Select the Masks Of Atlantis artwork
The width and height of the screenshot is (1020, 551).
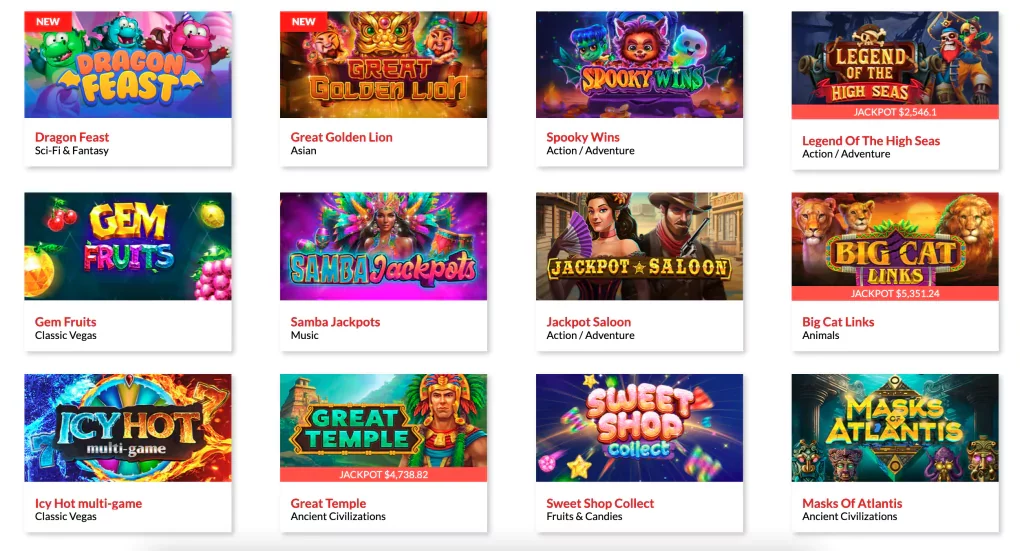click(x=895, y=427)
